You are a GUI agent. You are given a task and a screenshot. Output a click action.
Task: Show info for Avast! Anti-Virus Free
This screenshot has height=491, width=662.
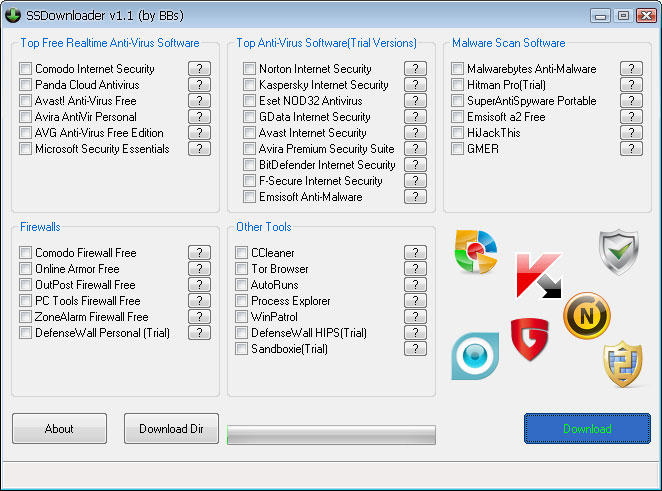[199, 100]
